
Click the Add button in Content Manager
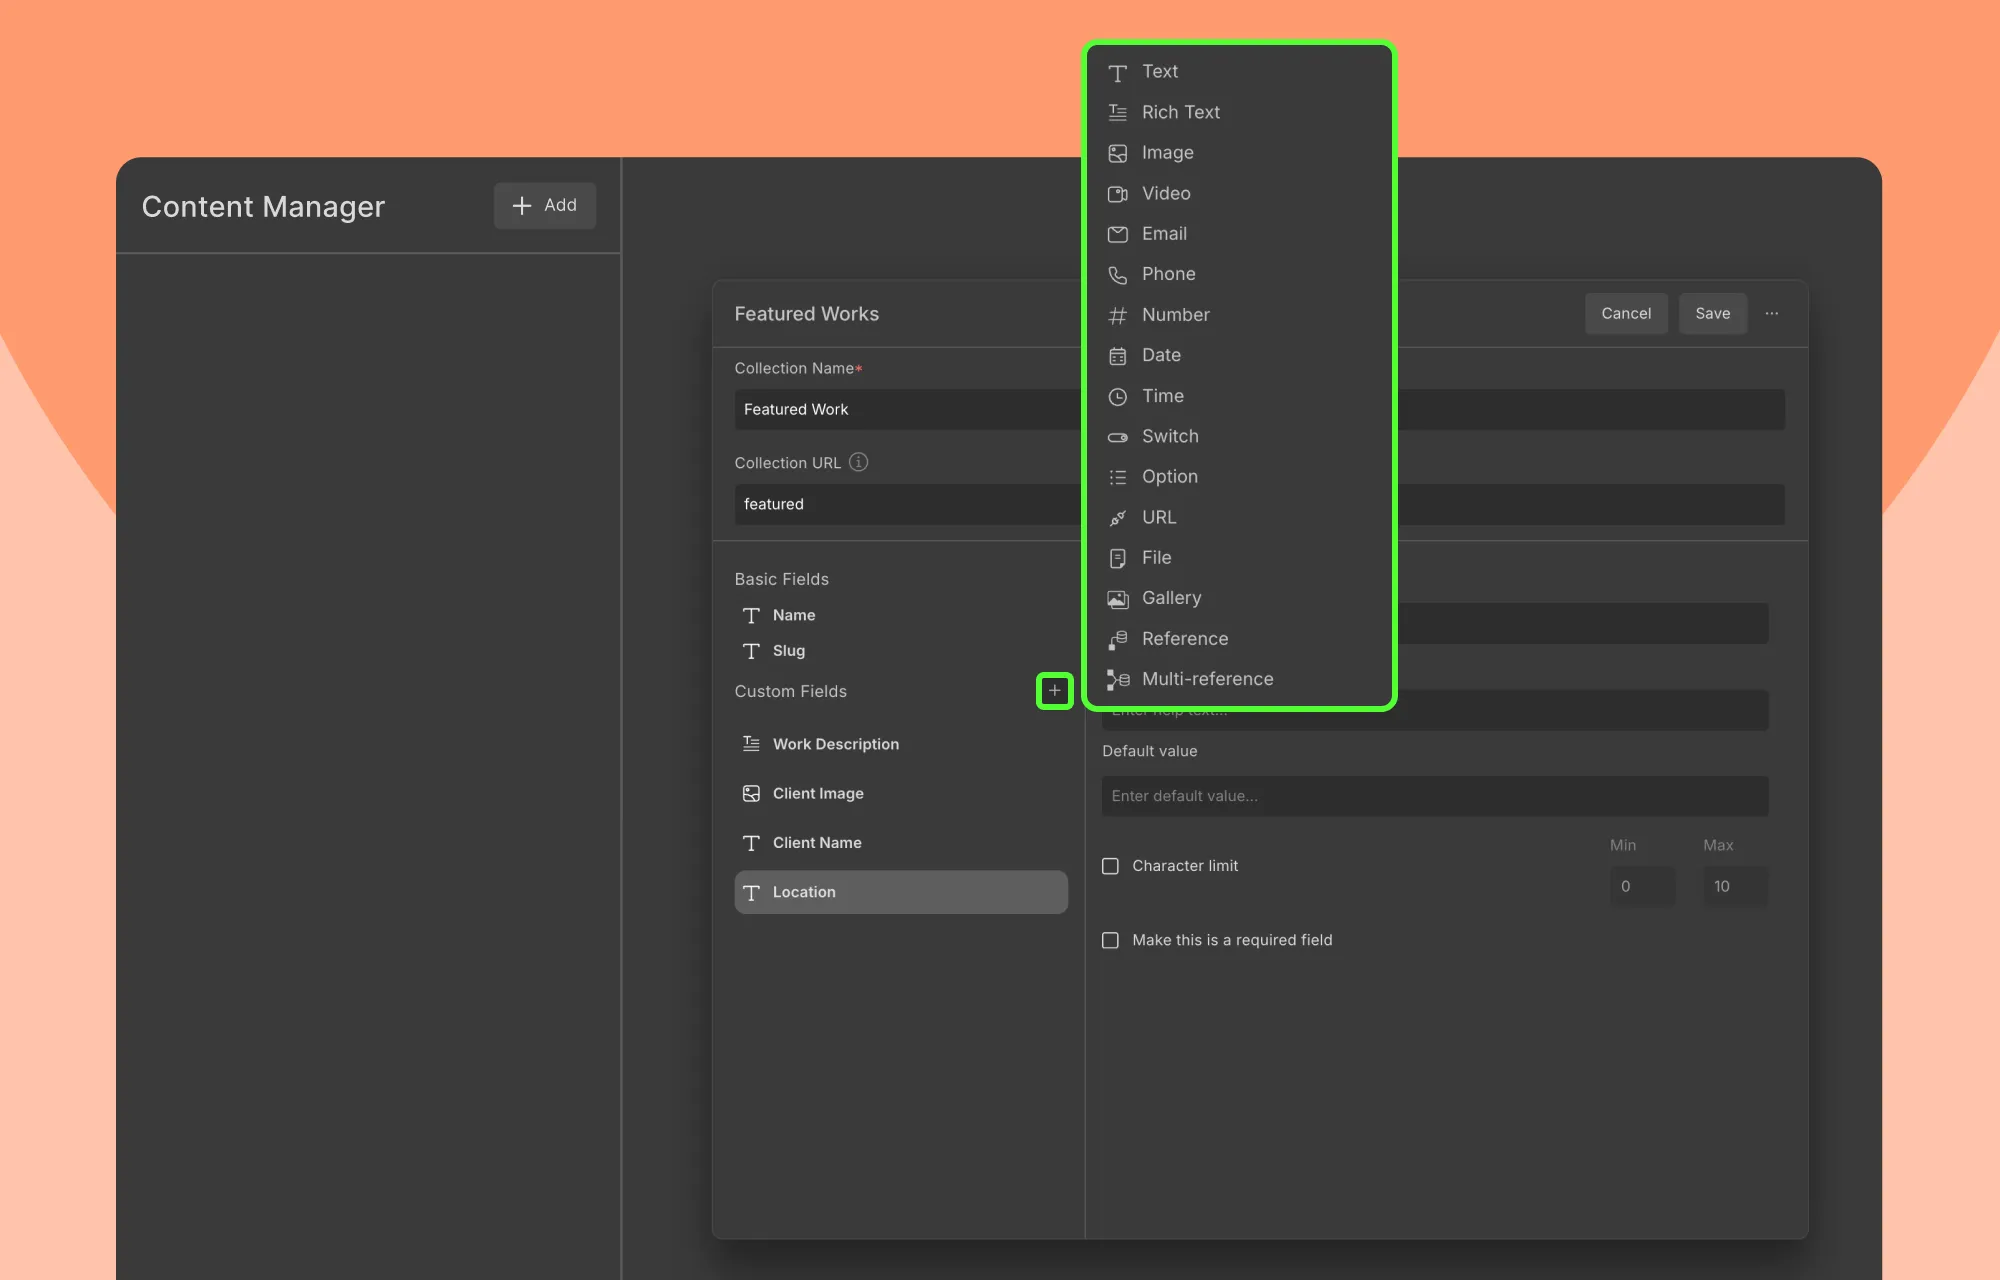[x=545, y=205]
